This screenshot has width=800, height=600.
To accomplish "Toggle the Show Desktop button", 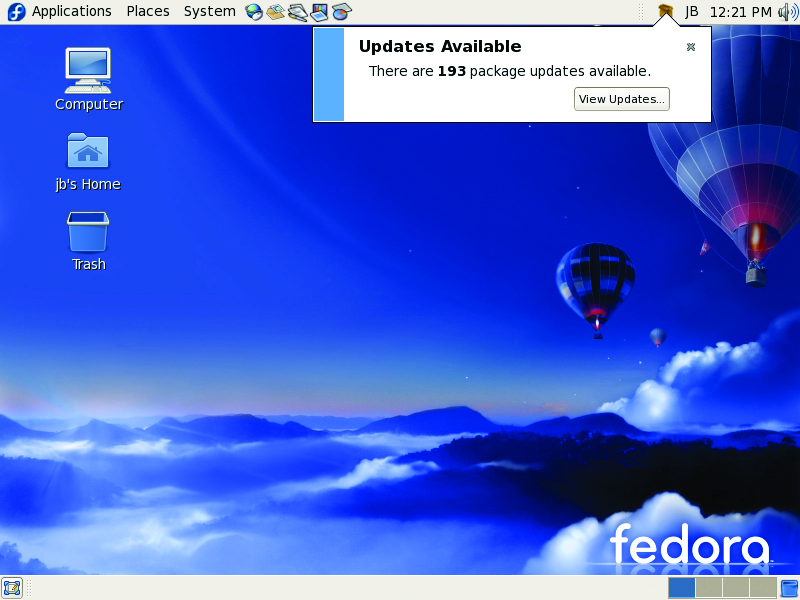I will point(12,588).
